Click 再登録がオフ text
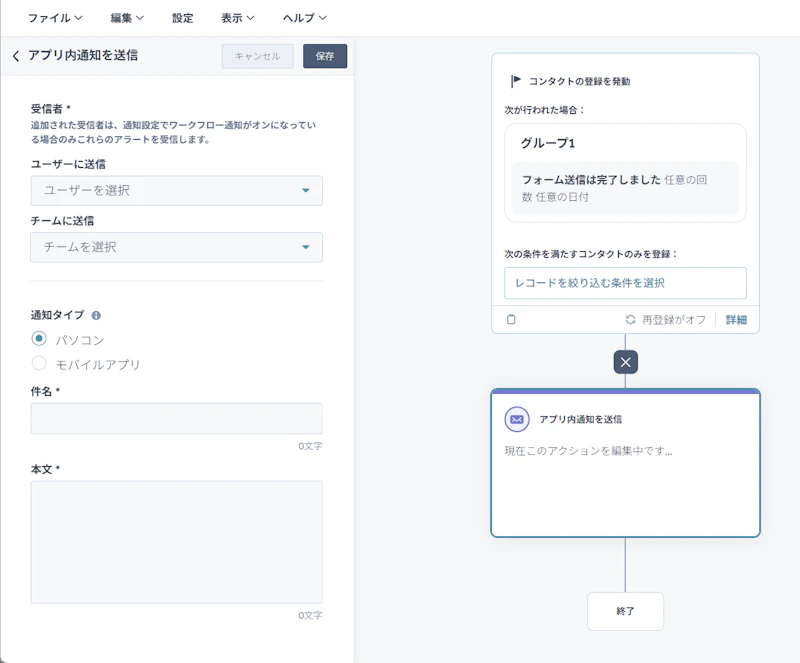The image size is (800, 663). [x=673, y=320]
